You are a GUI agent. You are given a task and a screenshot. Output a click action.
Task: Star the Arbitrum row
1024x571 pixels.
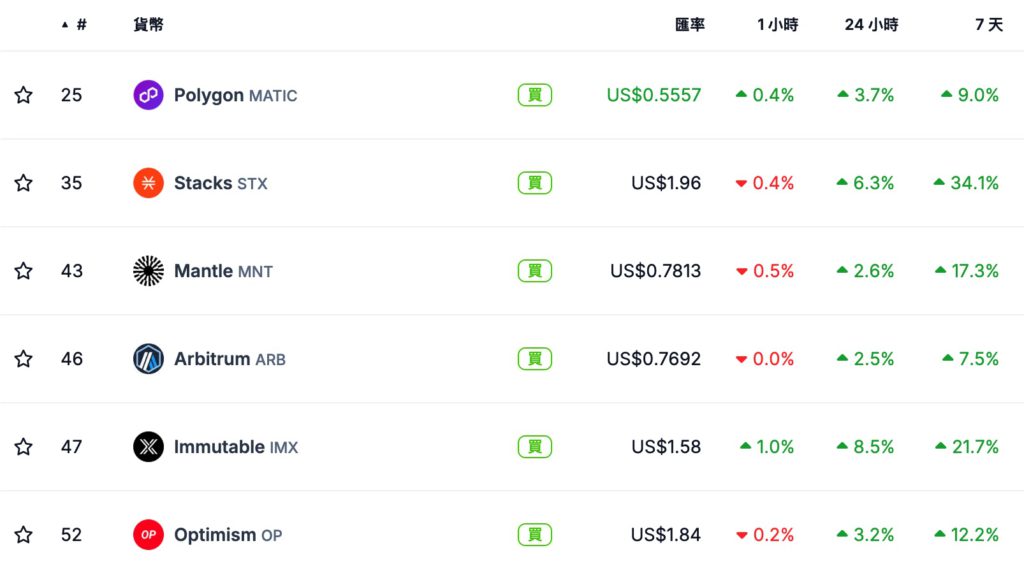[x=23, y=359]
